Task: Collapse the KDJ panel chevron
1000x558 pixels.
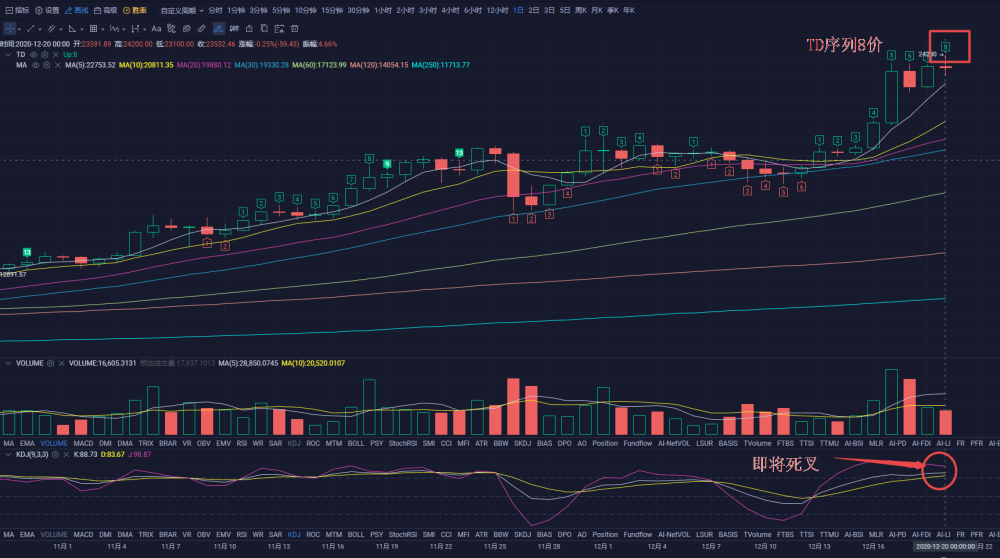Action: tap(8, 455)
